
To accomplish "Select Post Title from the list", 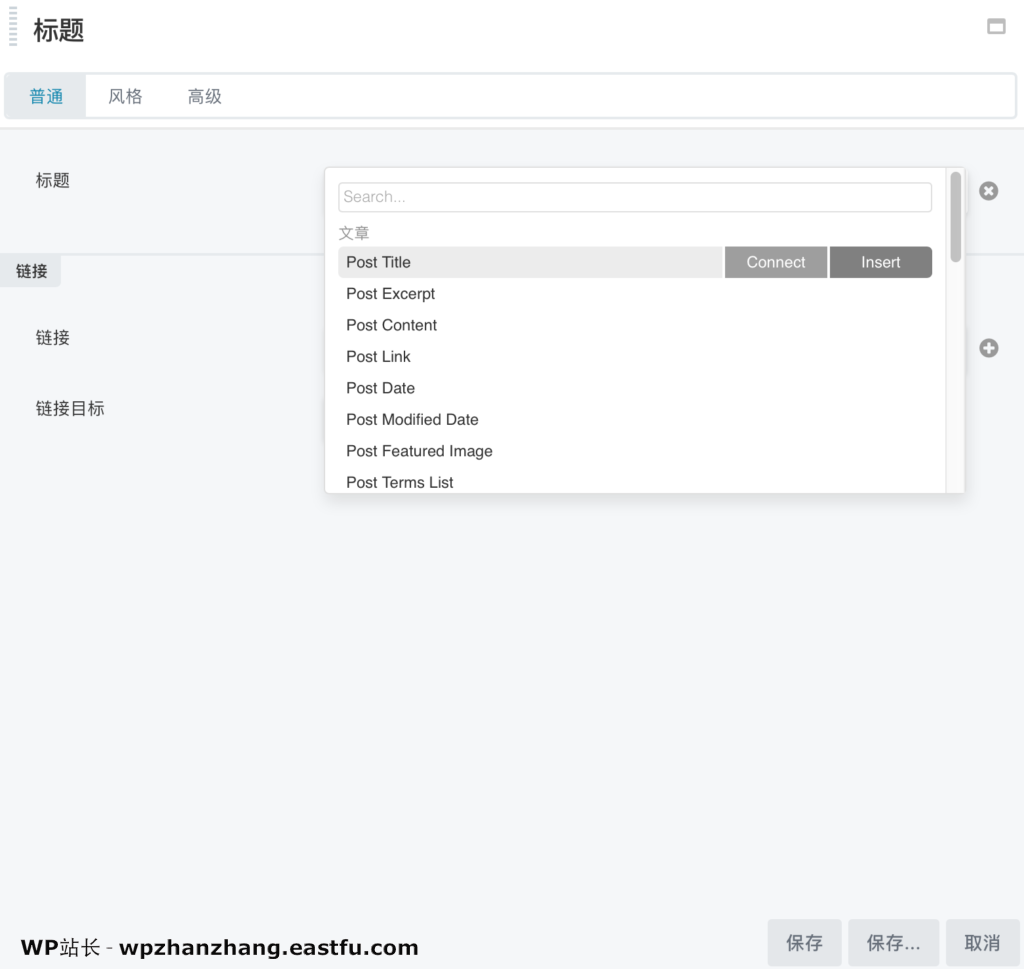I will (x=379, y=262).
